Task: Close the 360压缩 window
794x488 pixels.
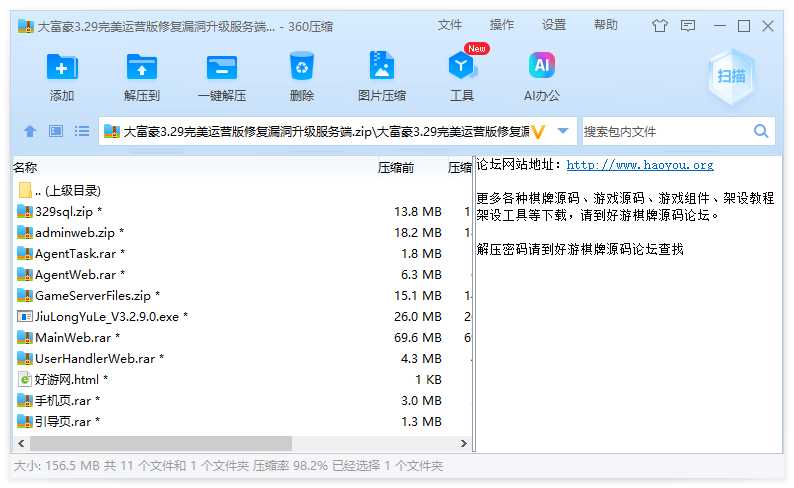Action: pos(768,26)
